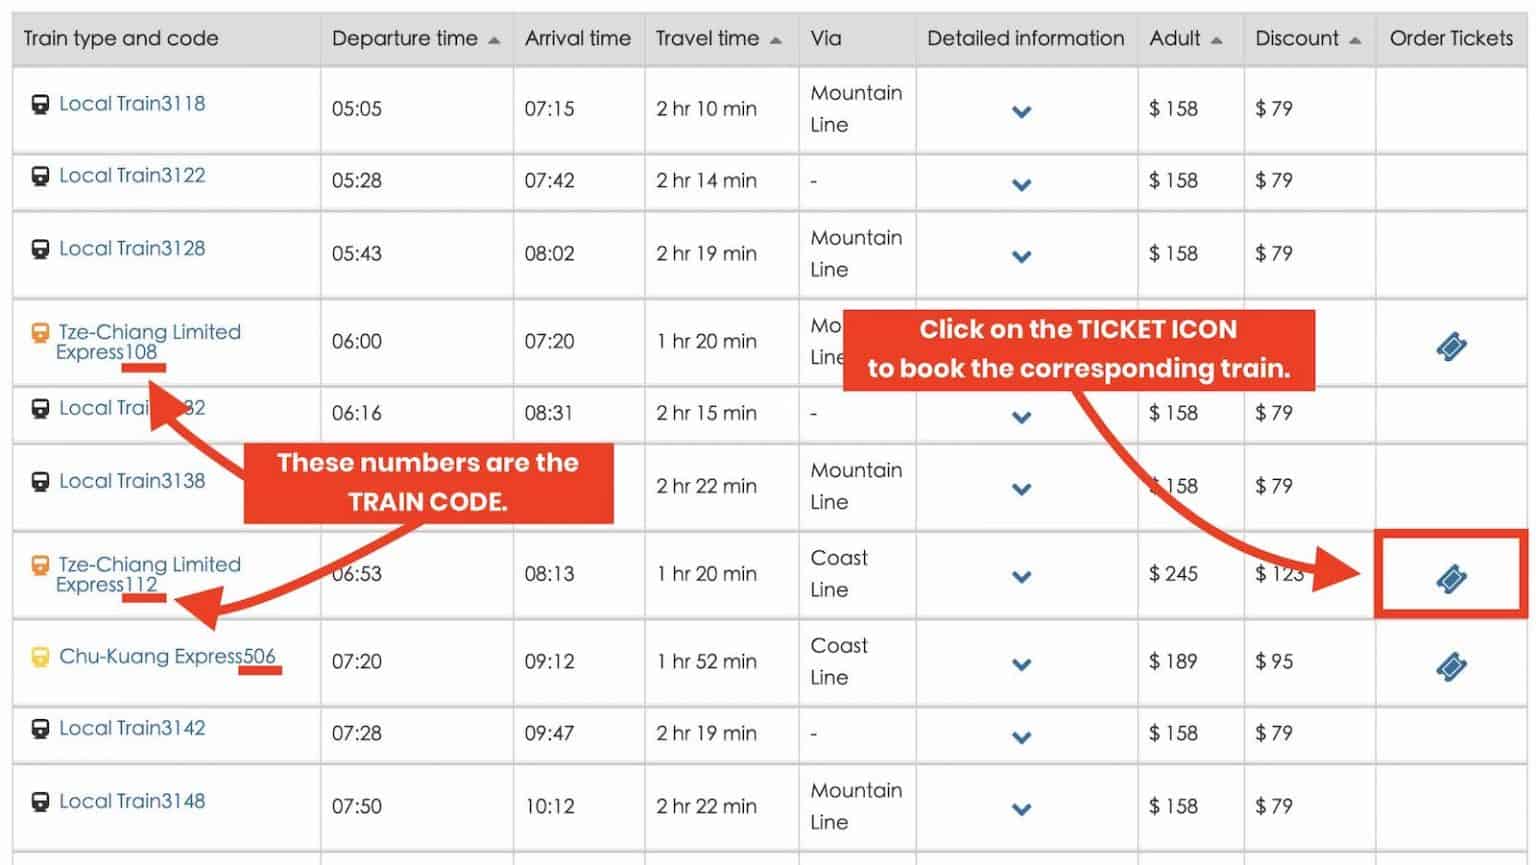Show detailed info for Chu-Kuang Express506
This screenshot has width=1536, height=865.
pyautogui.click(x=1021, y=664)
